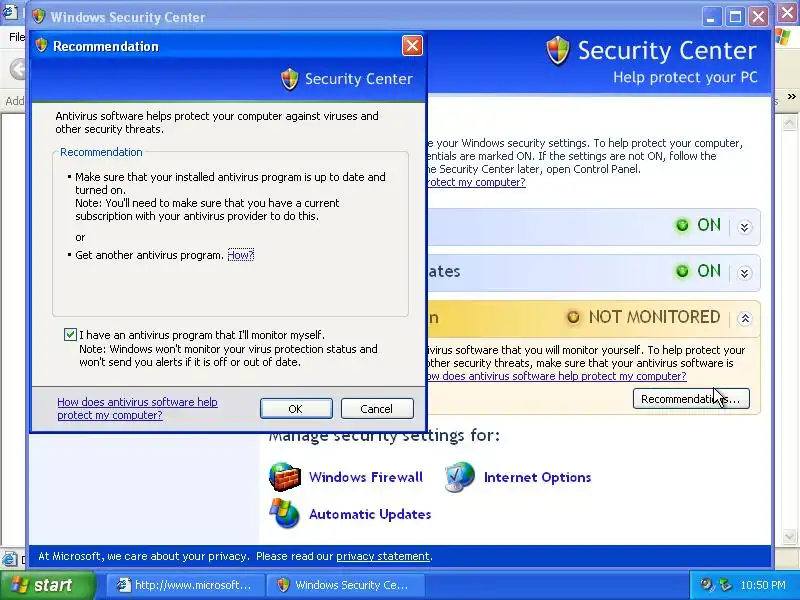800x600 pixels.
Task: Click the browser toolbar double-chevron overflow
Action: tap(791, 96)
